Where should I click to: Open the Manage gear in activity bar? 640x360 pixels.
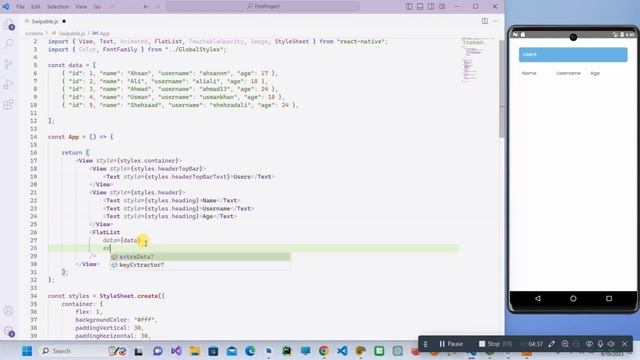(9, 331)
